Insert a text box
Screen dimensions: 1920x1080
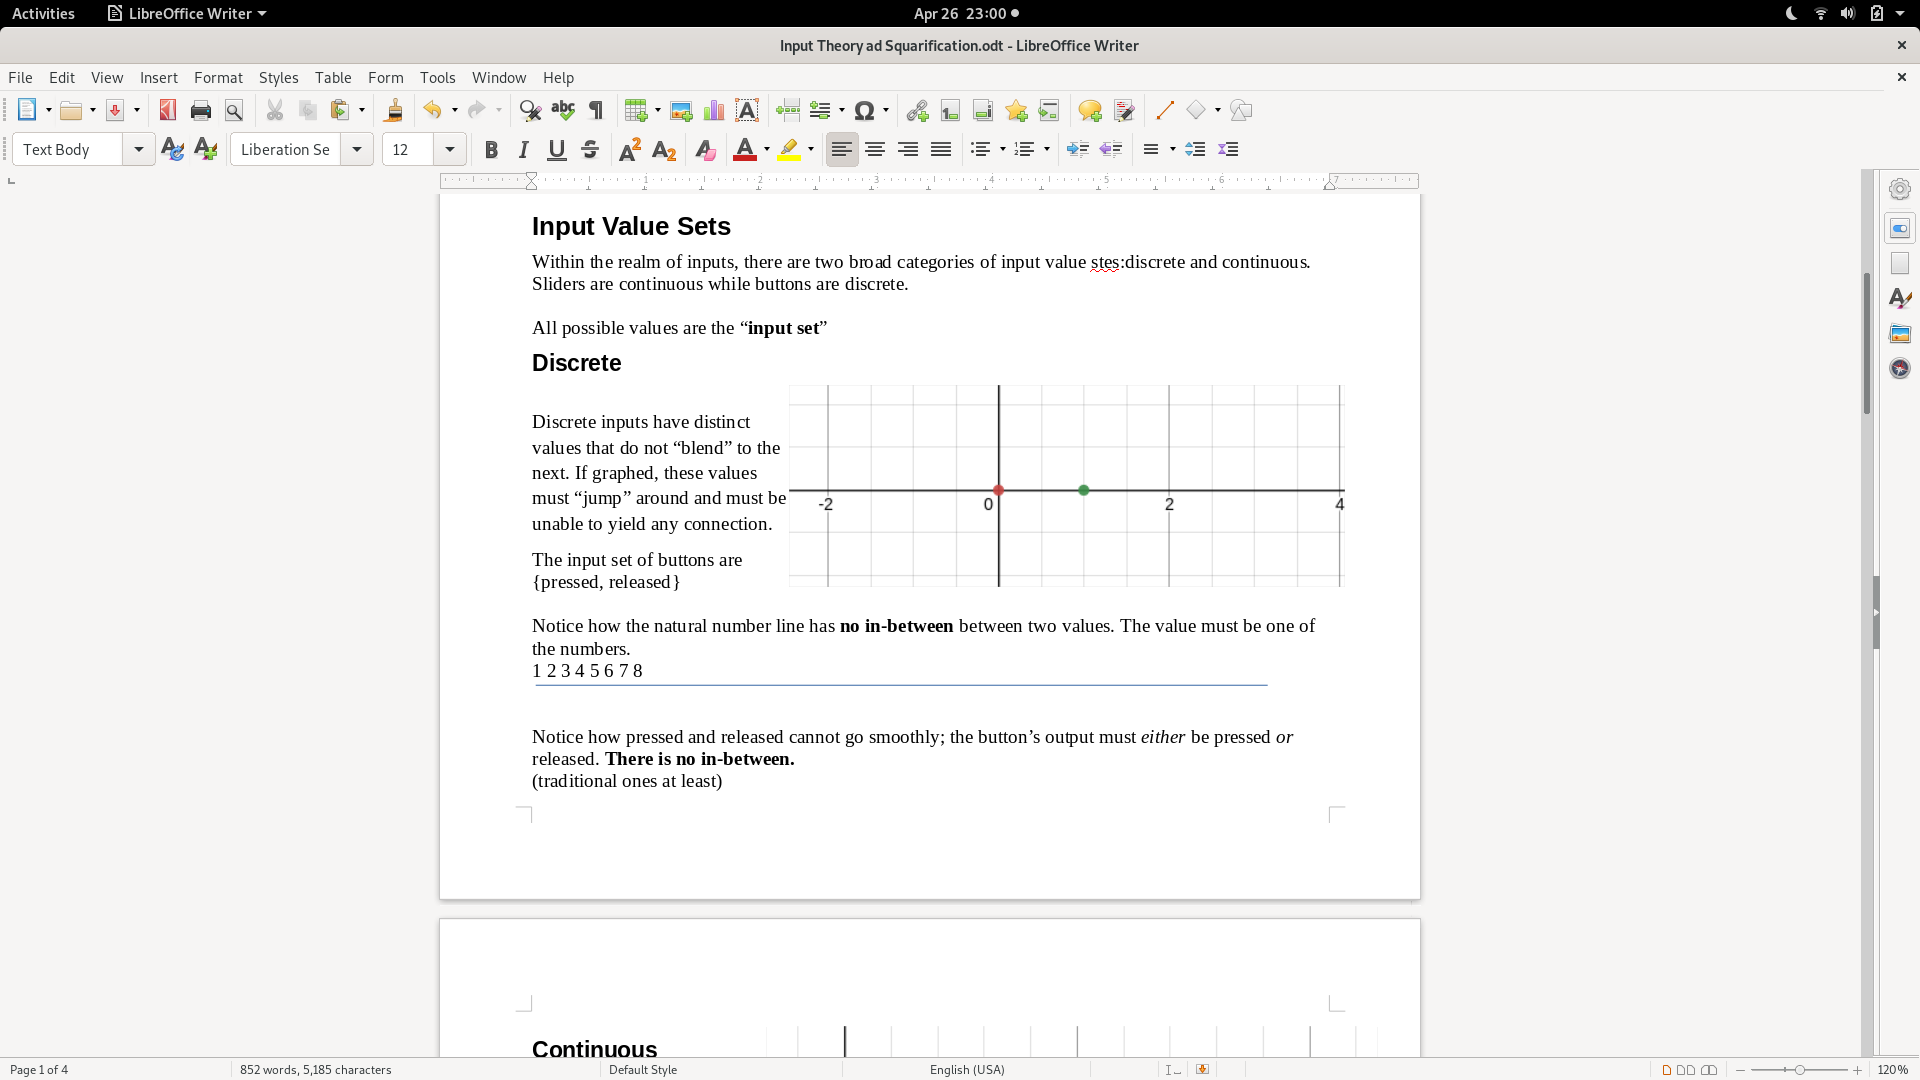[x=747, y=111]
